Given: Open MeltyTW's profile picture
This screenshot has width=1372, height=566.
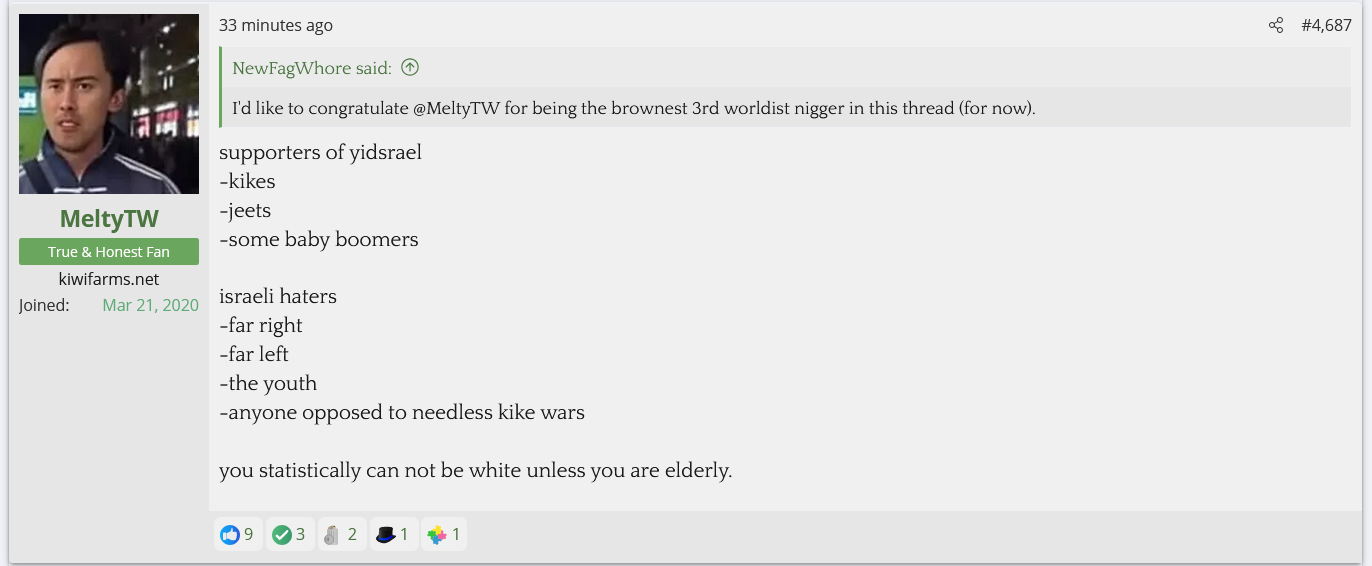Looking at the screenshot, I should [x=108, y=104].
